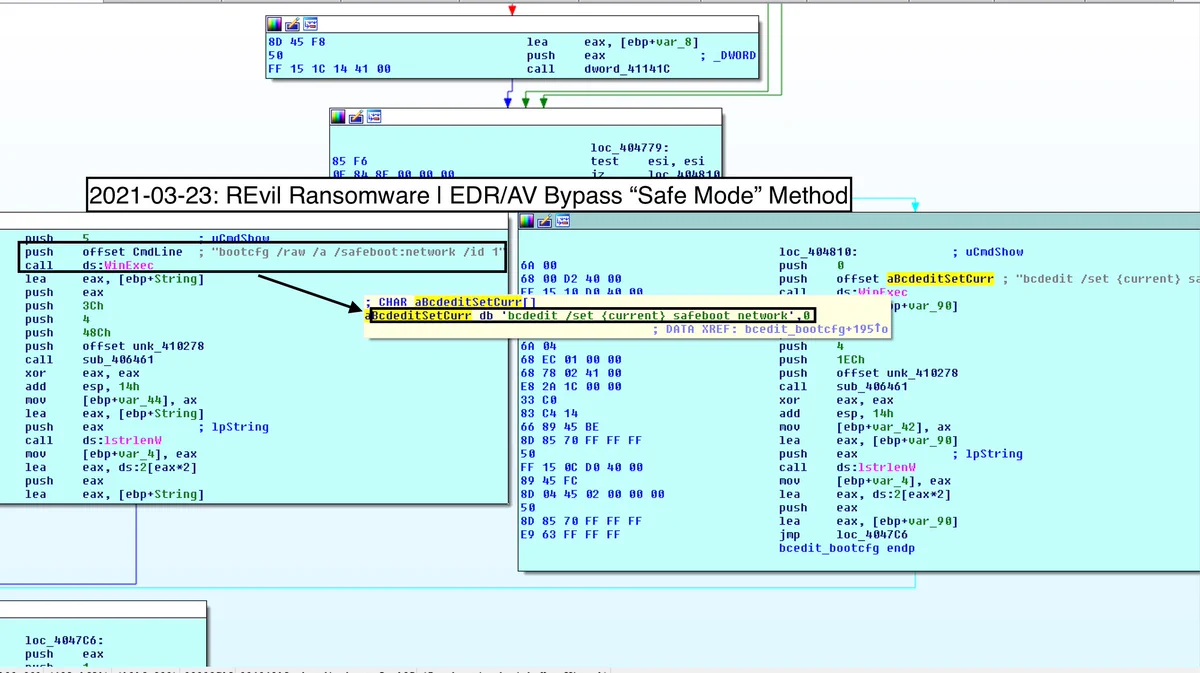Open node color picker on loc_404810 block
This screenshot has height=673, width=1200.
pyautogui.click(x=527, y=222)
